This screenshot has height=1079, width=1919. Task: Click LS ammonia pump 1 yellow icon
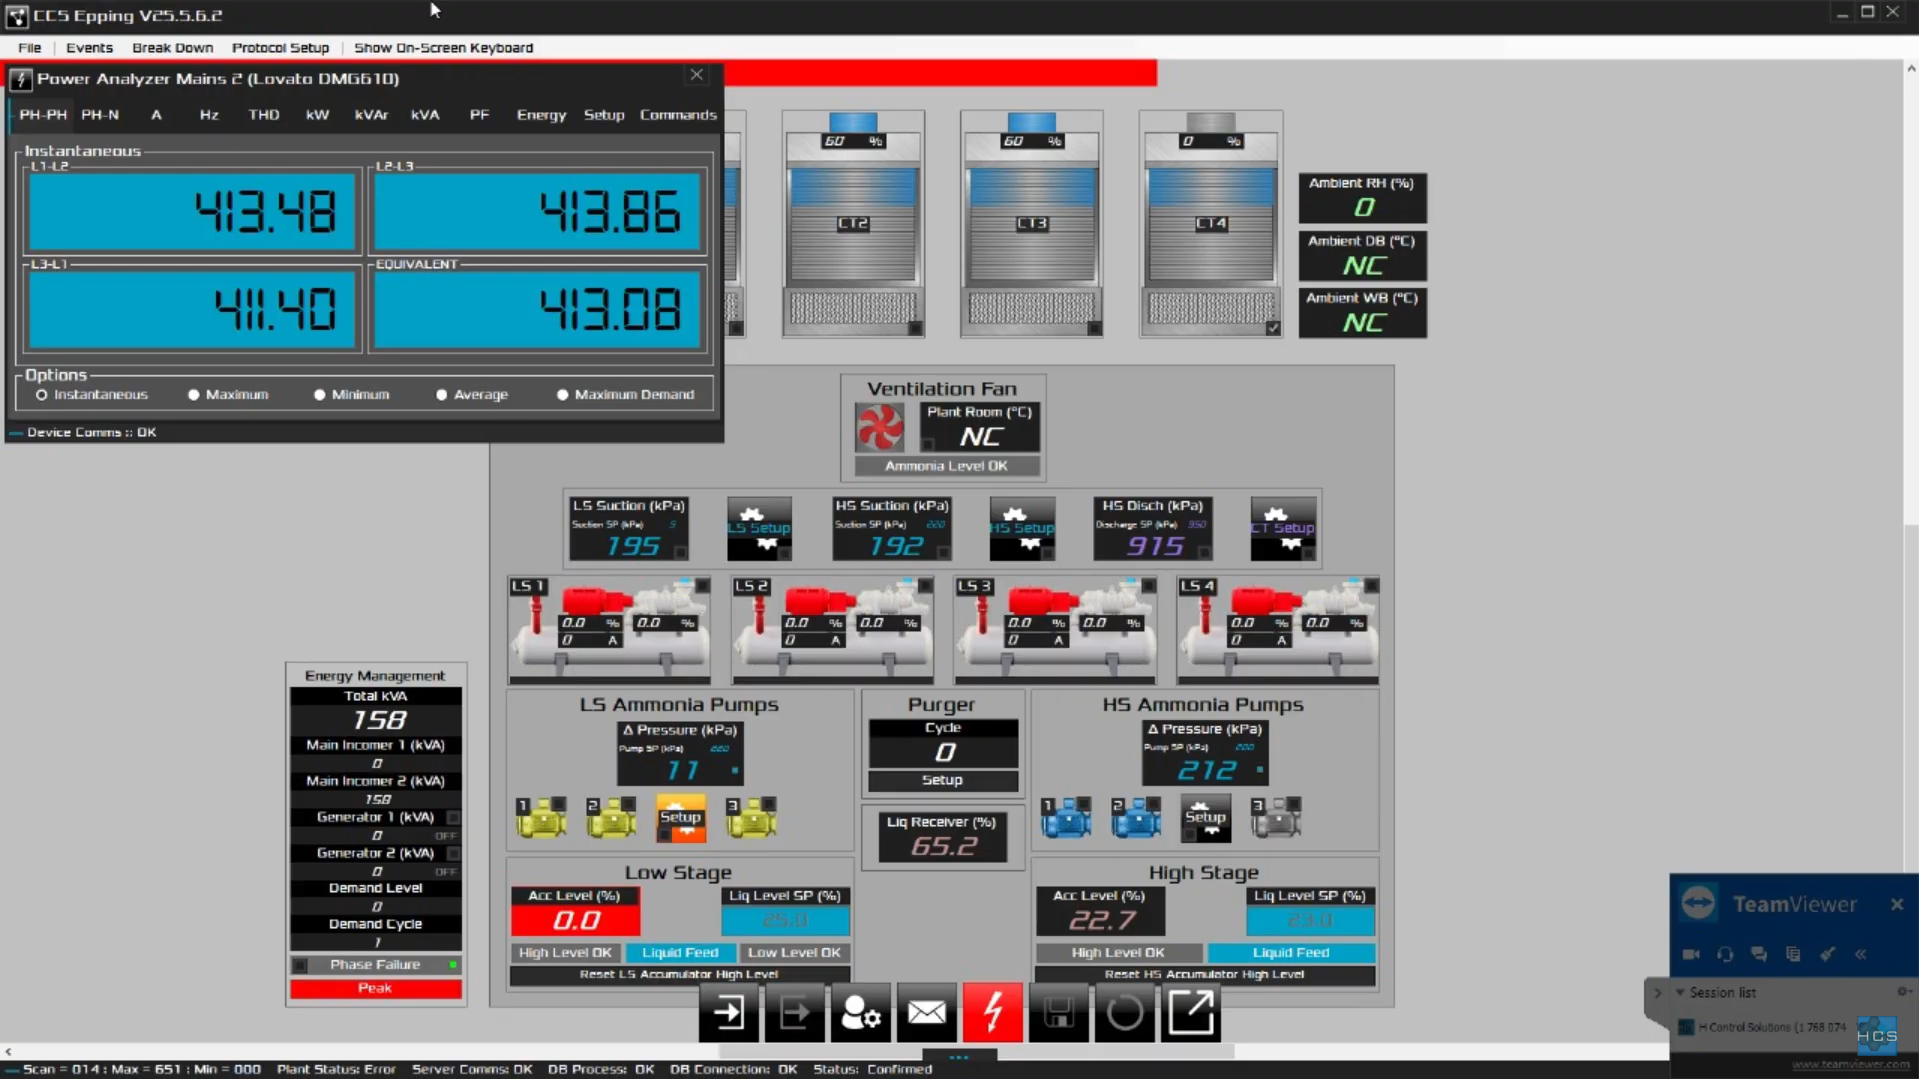[x=541, y=818]
